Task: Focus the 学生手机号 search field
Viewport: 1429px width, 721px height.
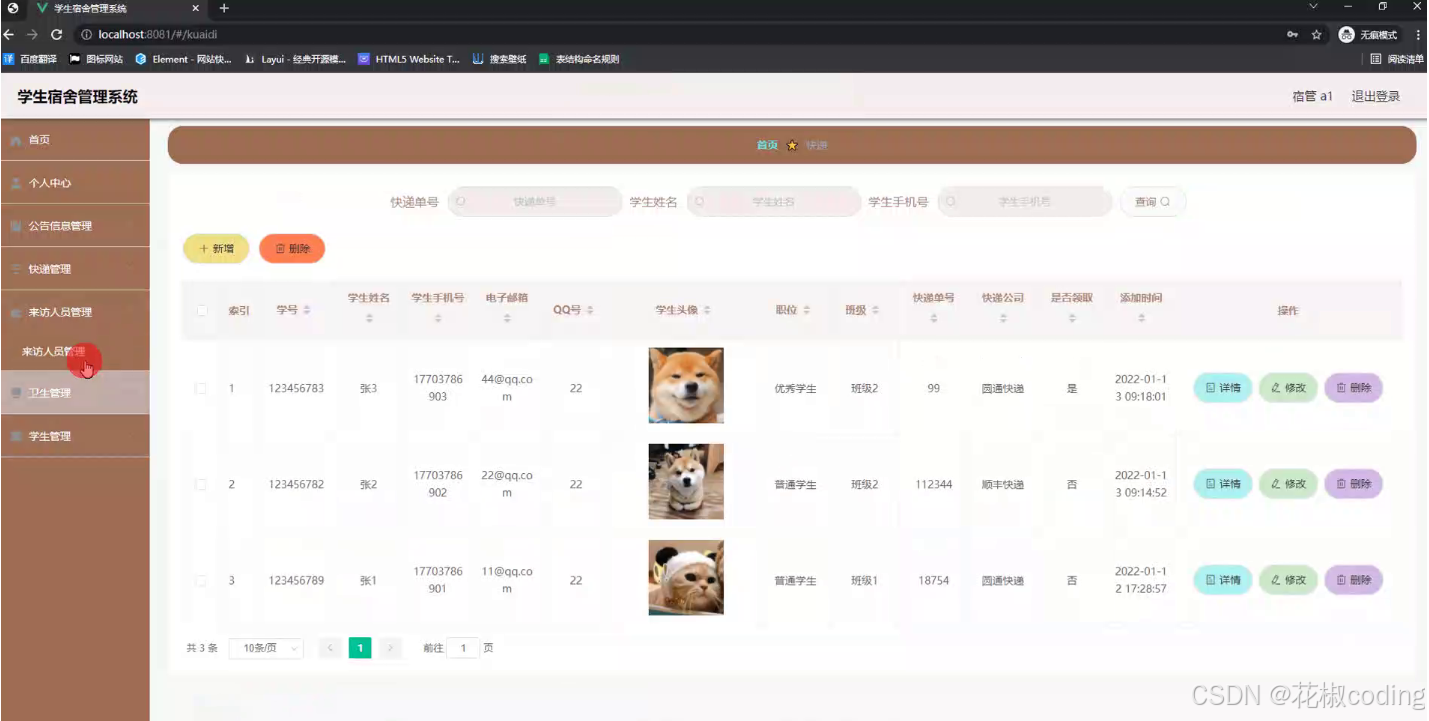Action: (1025, 202)
